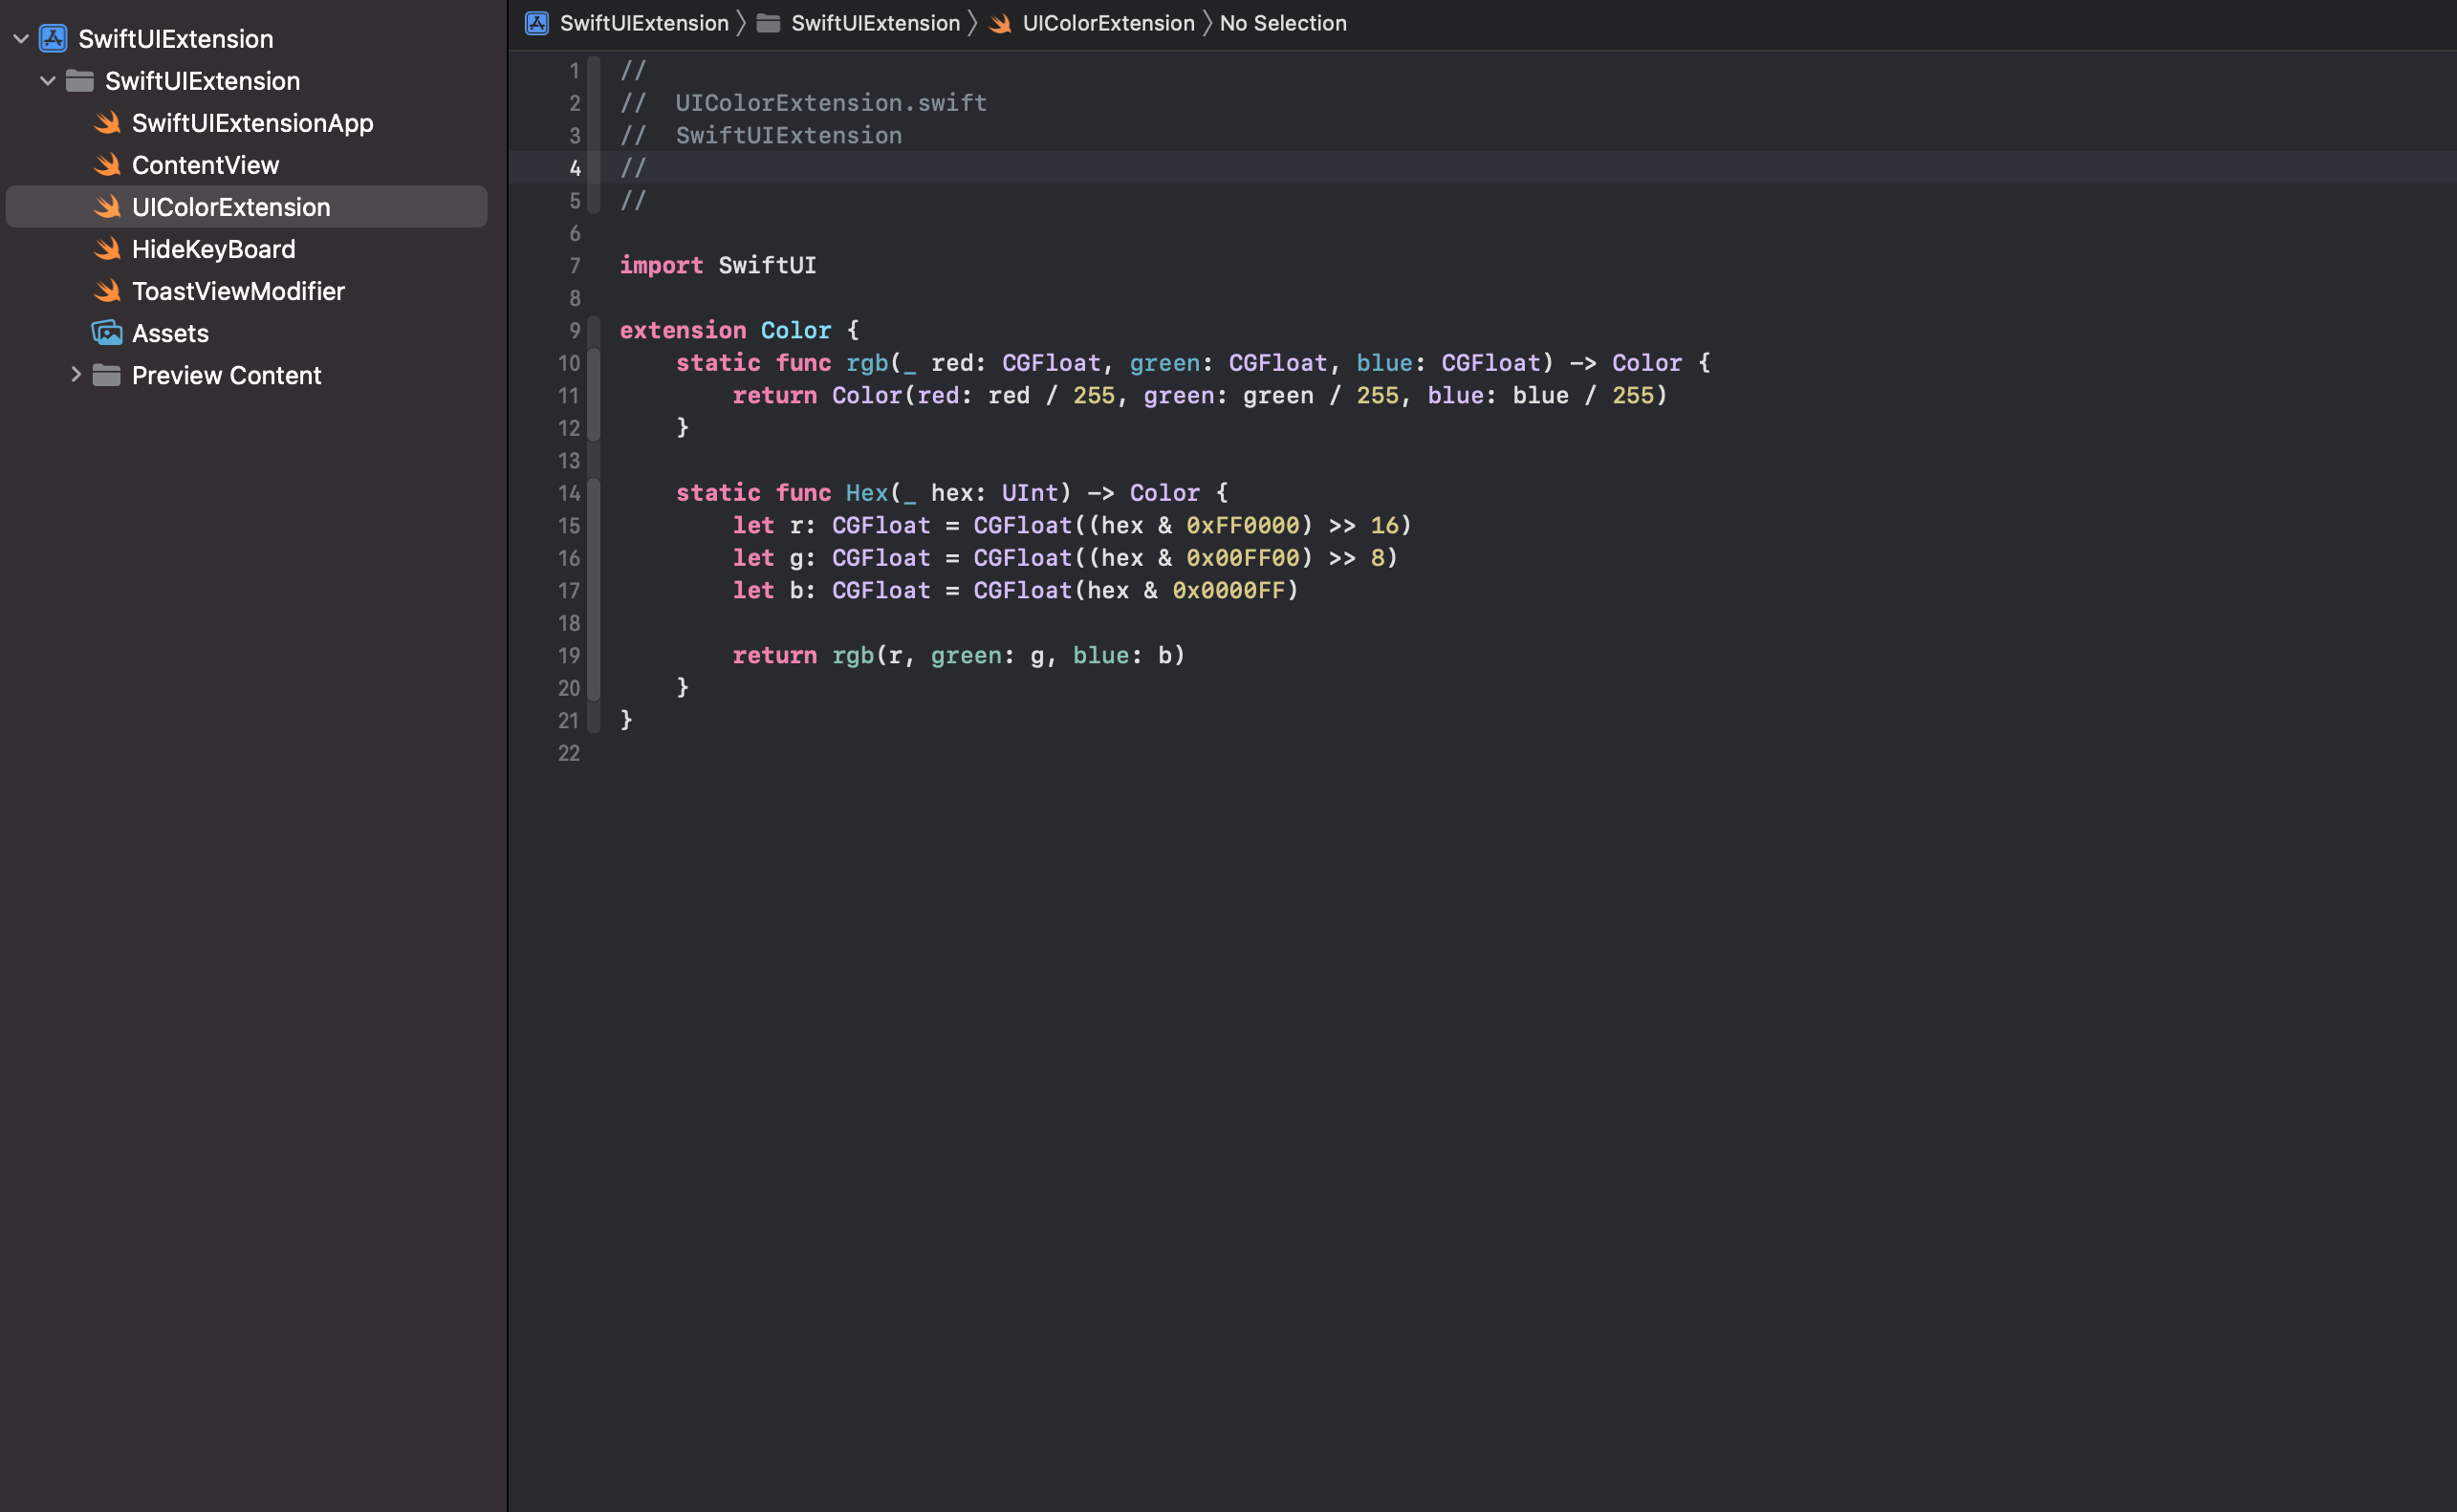The width and height of the screenshot is (2457, 1512).
Task: Click the SwiftUIExtensionApp swift file icon
Action: pos(107,123)
